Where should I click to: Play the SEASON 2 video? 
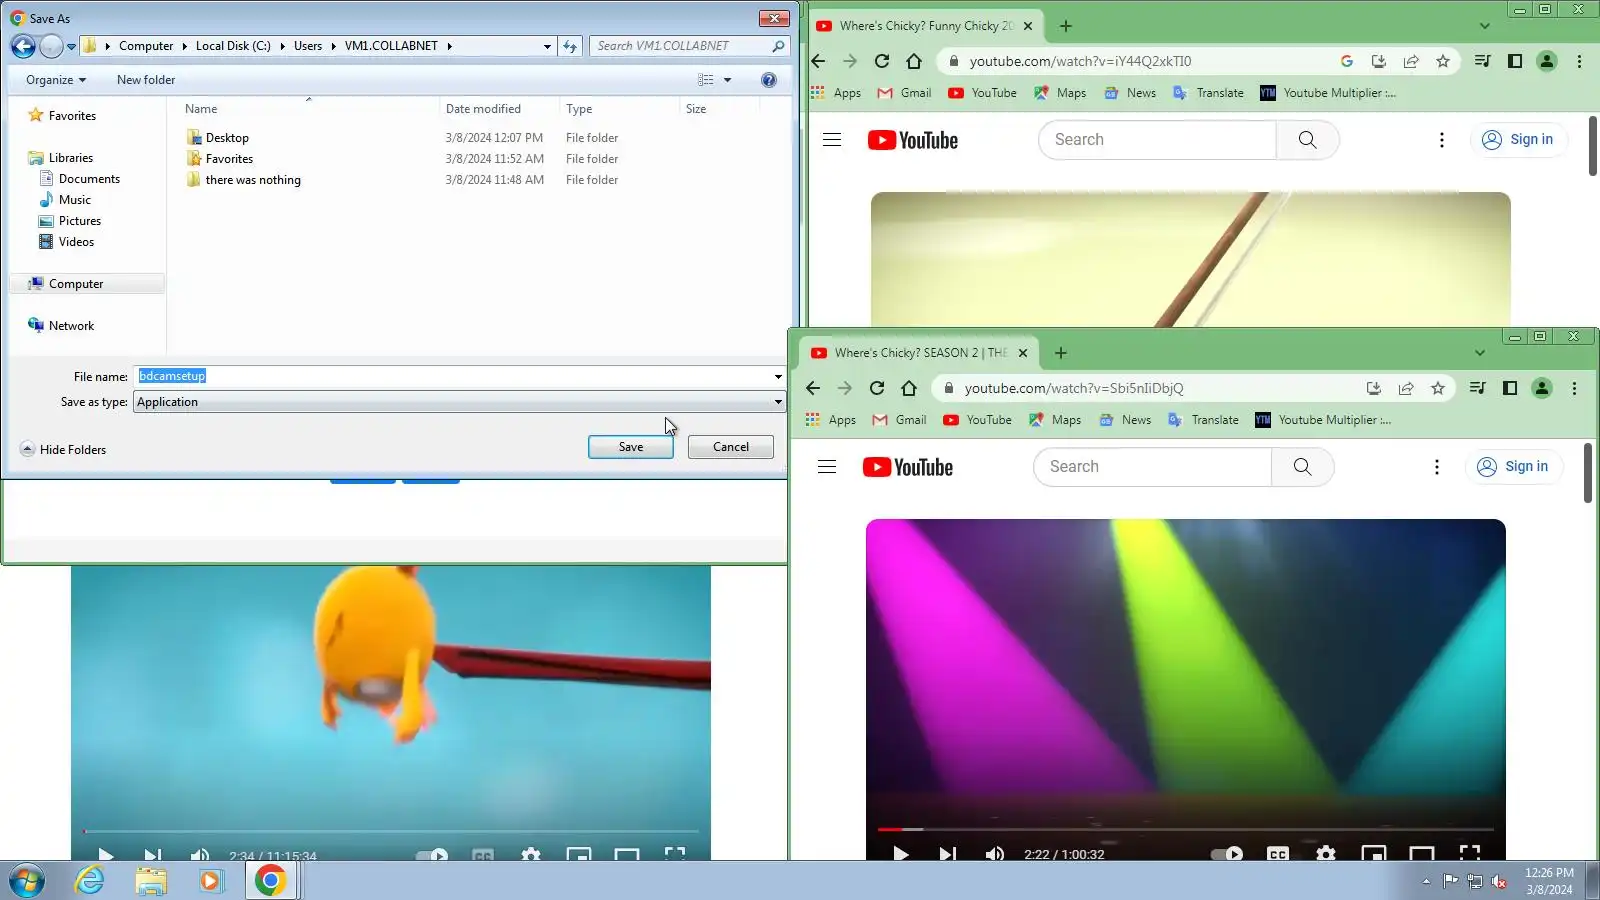[900, 853]
